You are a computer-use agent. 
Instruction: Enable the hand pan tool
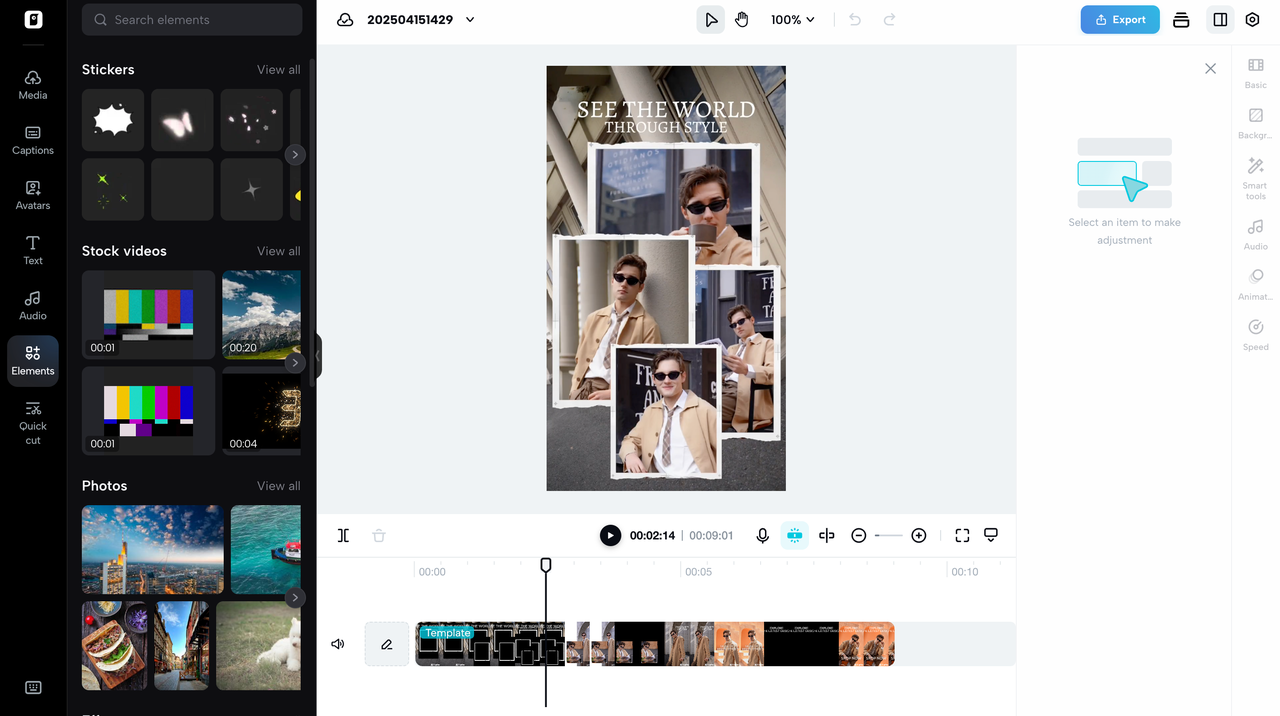(x=741, y=19)
